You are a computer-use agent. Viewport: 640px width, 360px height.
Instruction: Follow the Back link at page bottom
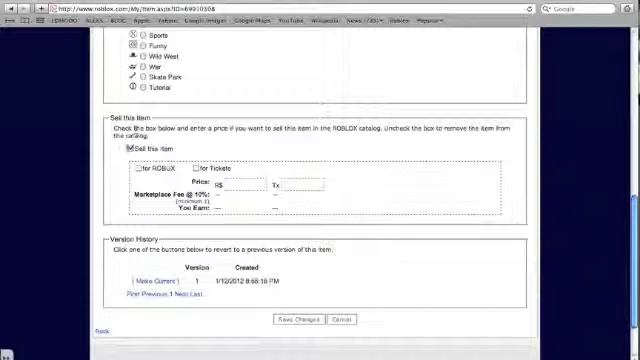coord(102,331)
